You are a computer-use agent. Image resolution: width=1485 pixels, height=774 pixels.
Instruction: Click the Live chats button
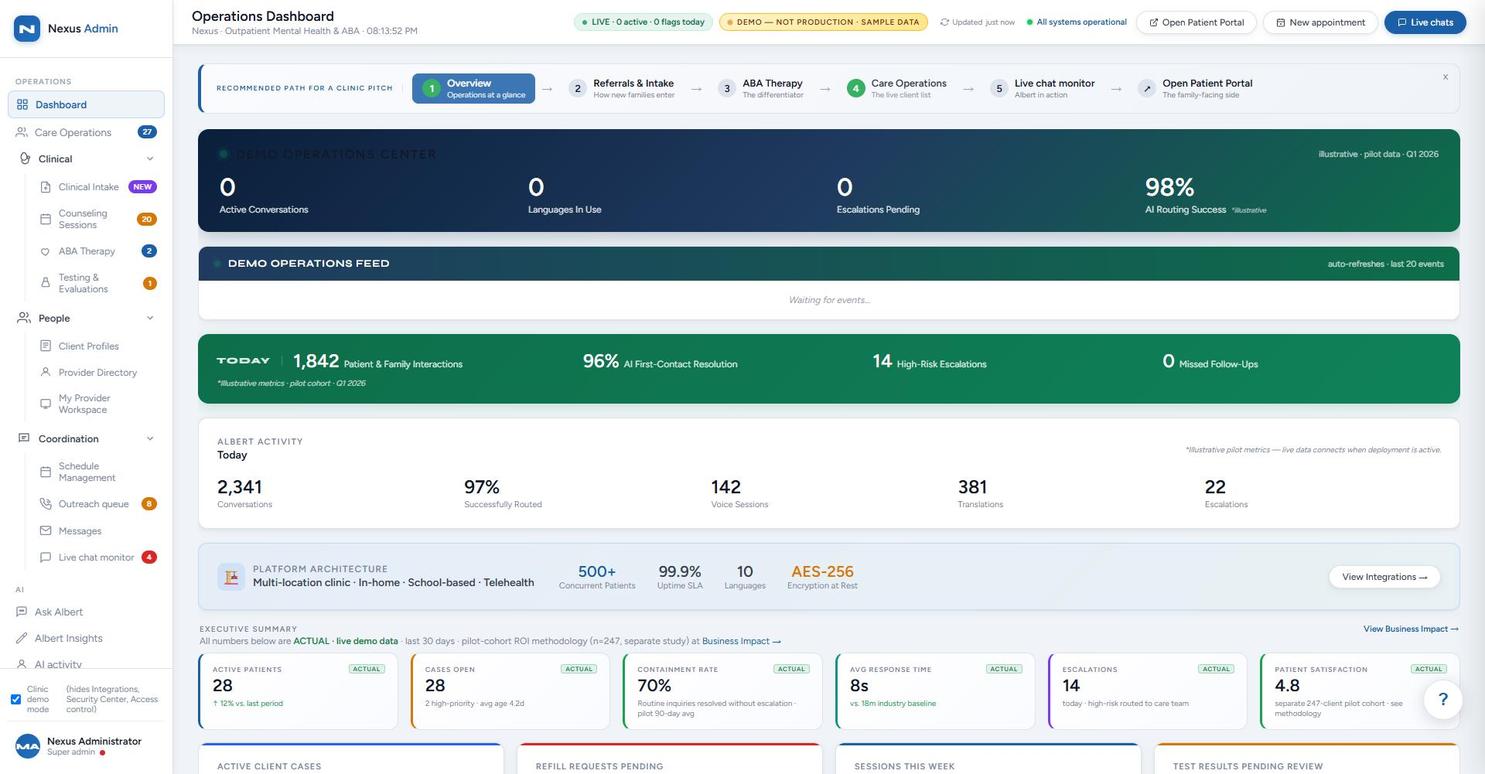(1425, 22)
